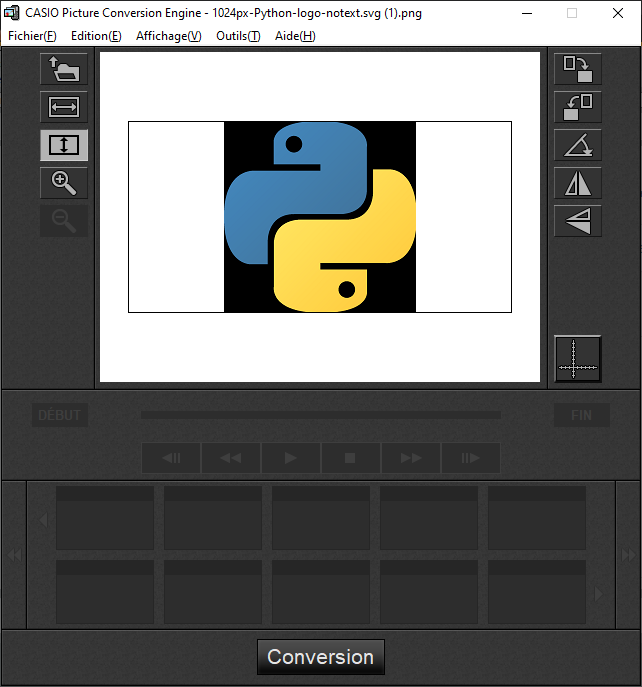
Task: Select first thumbnail slot in top row
Action: pos(105,518)
